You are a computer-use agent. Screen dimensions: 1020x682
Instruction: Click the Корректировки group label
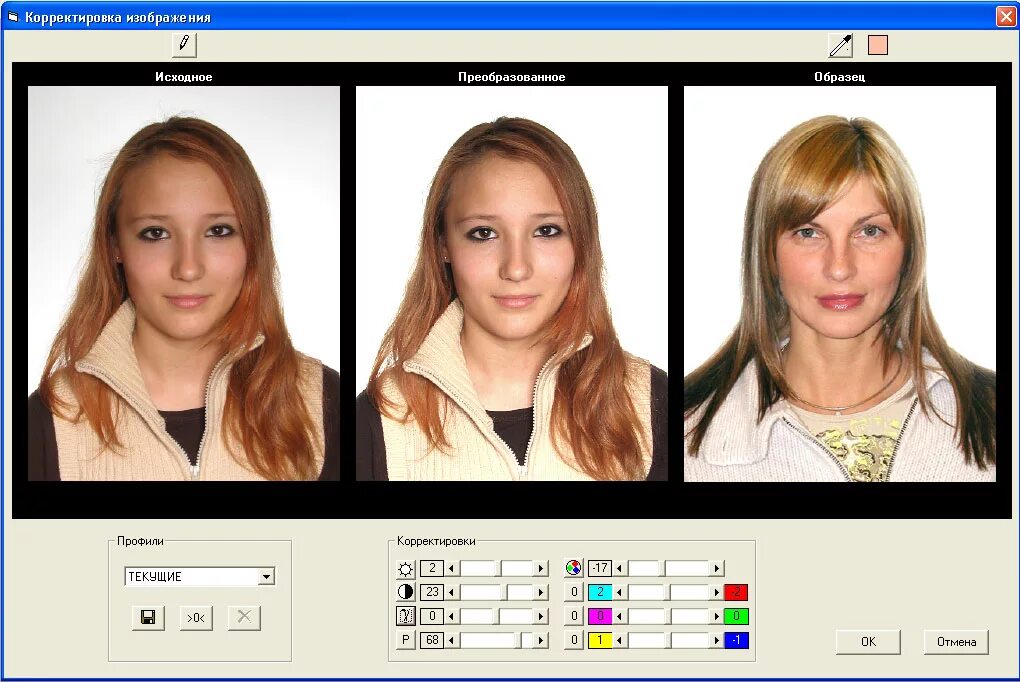436,541
